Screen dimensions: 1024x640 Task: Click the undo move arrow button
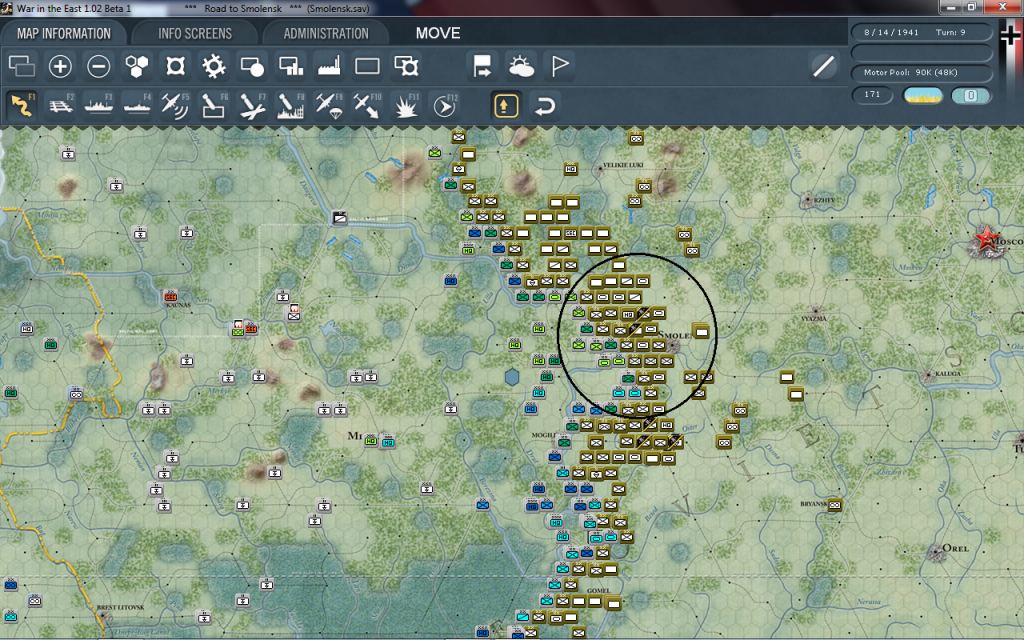(544, 105)
